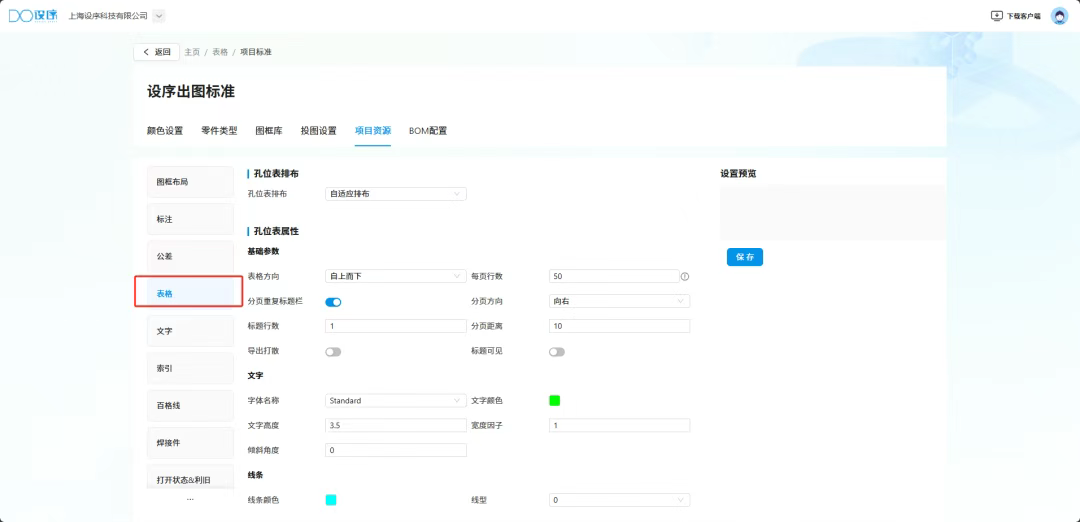This screenshot has width=1080, height=522.
Task: Switch to the BOM配置 tab
Action: coord(428,131)
